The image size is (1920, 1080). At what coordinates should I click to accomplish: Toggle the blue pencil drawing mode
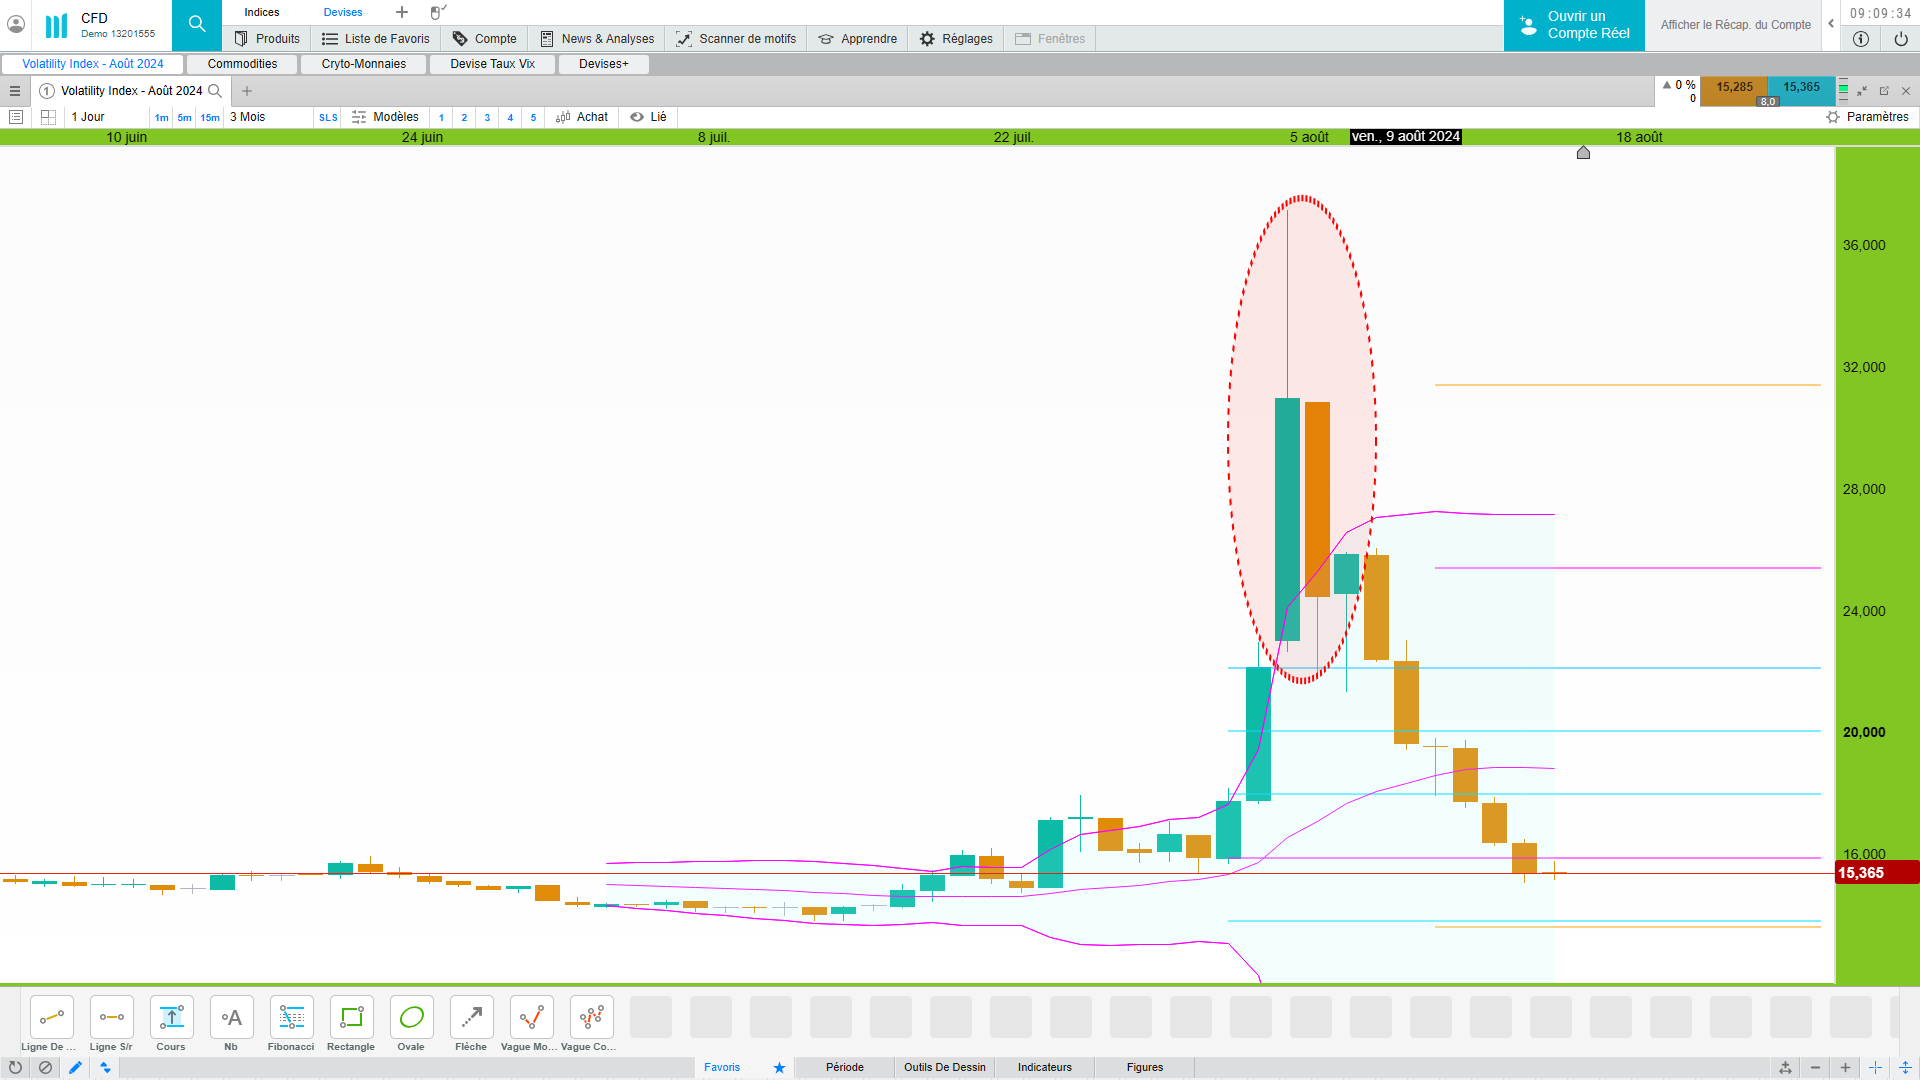75,1068
